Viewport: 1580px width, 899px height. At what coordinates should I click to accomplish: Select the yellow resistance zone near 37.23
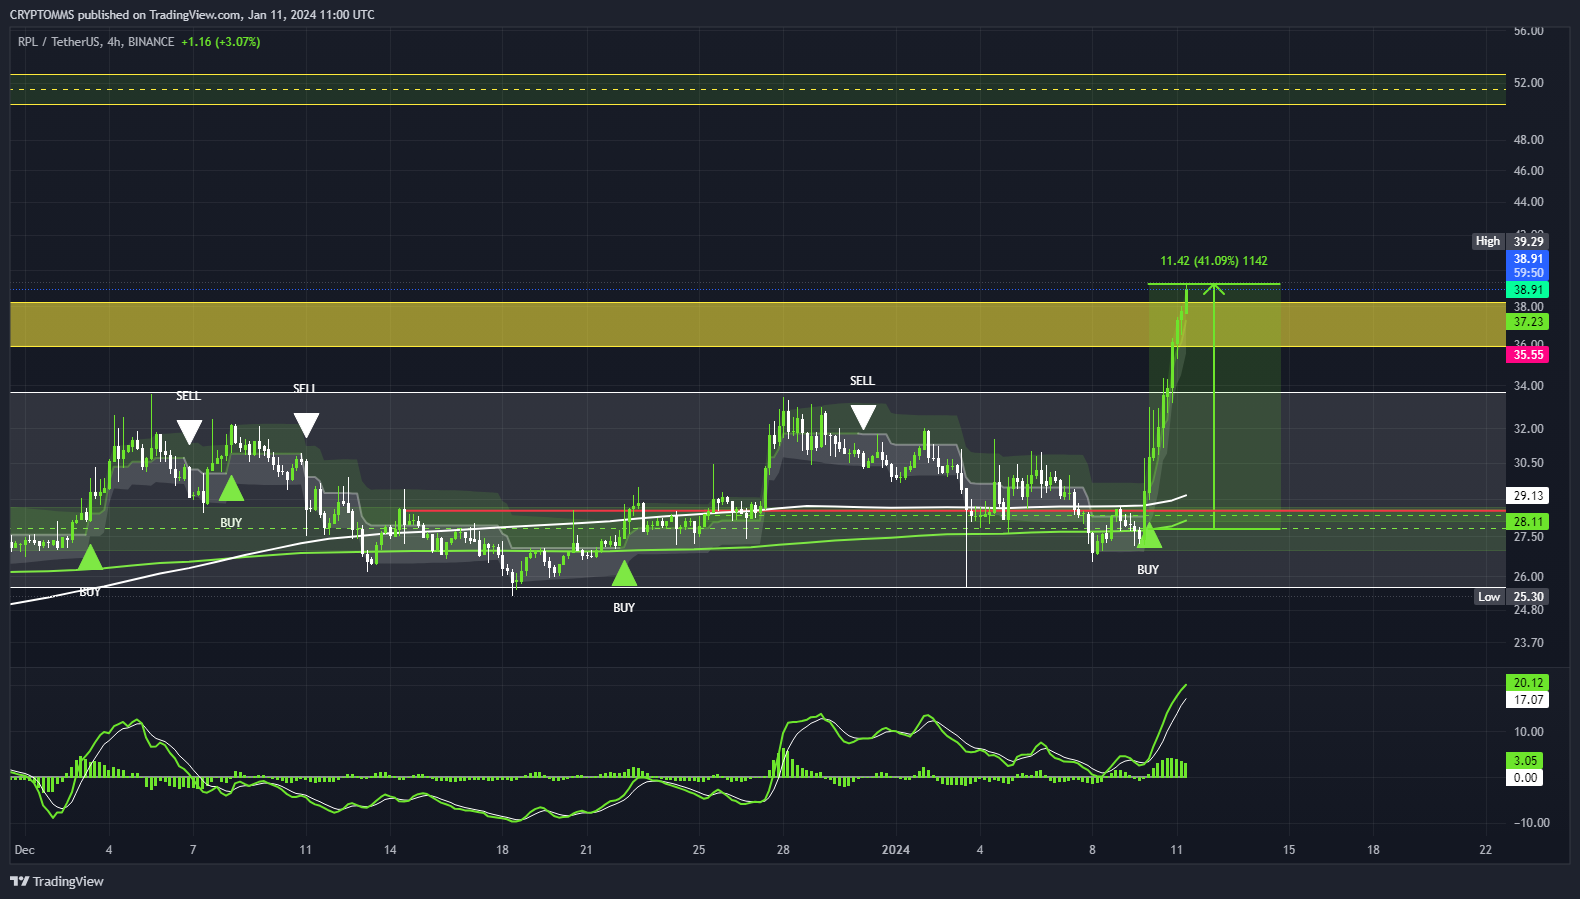[758, 324]
